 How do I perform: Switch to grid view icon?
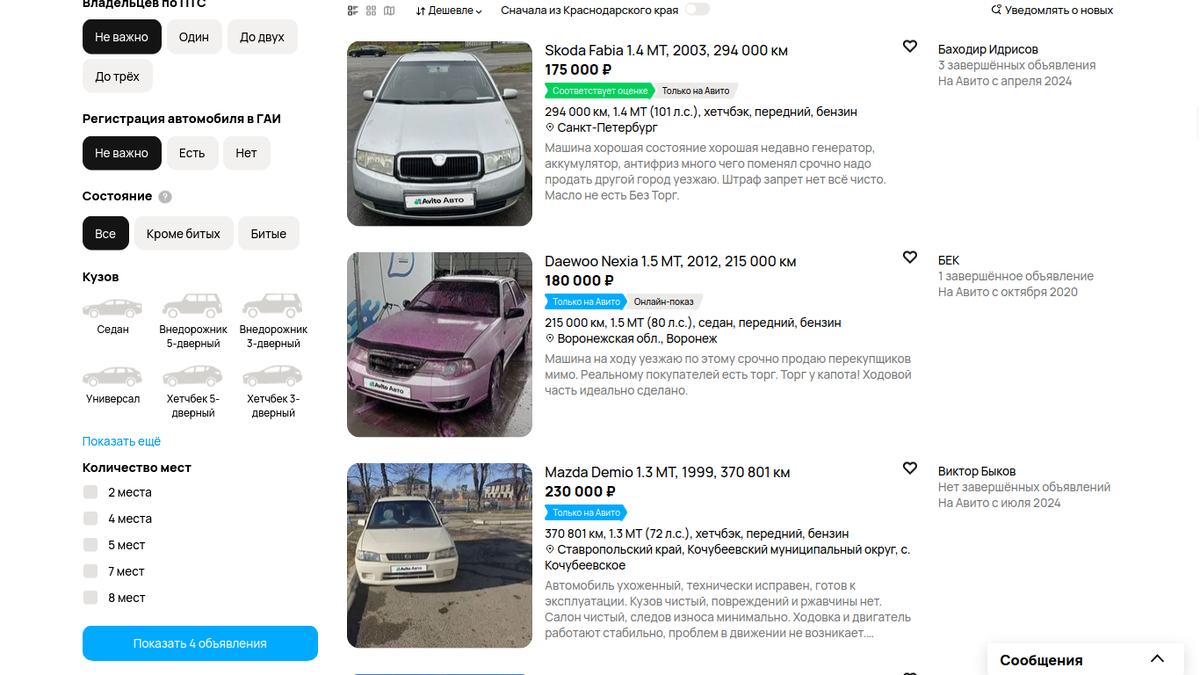(x=371, y=10)
